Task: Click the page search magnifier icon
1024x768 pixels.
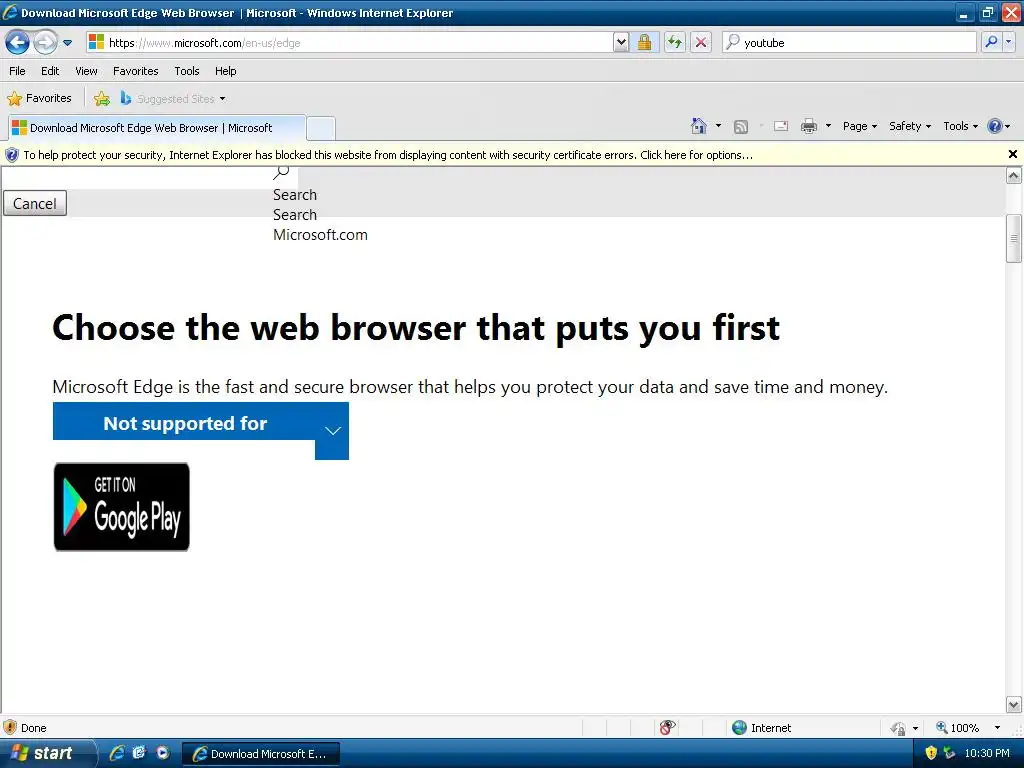Action: pos(281,172)
